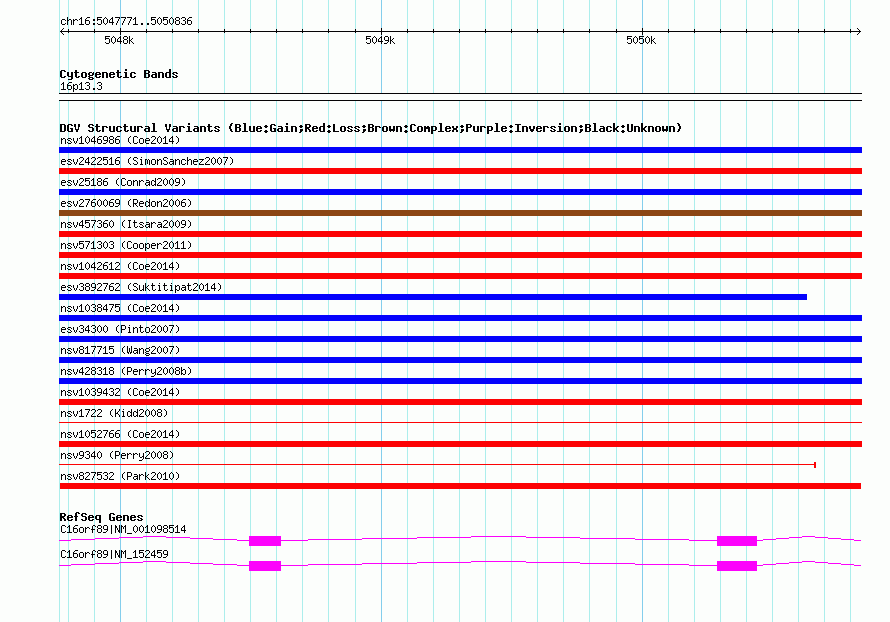Click the RefSeq Genes track title
Screen dimensions: 890x622
click(x=101, y=517)
